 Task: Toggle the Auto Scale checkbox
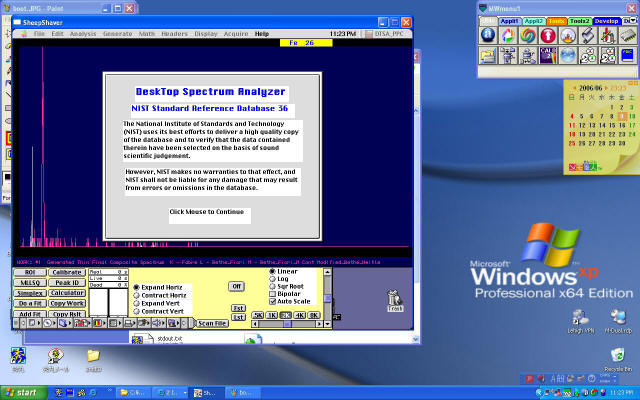[272, 301]
